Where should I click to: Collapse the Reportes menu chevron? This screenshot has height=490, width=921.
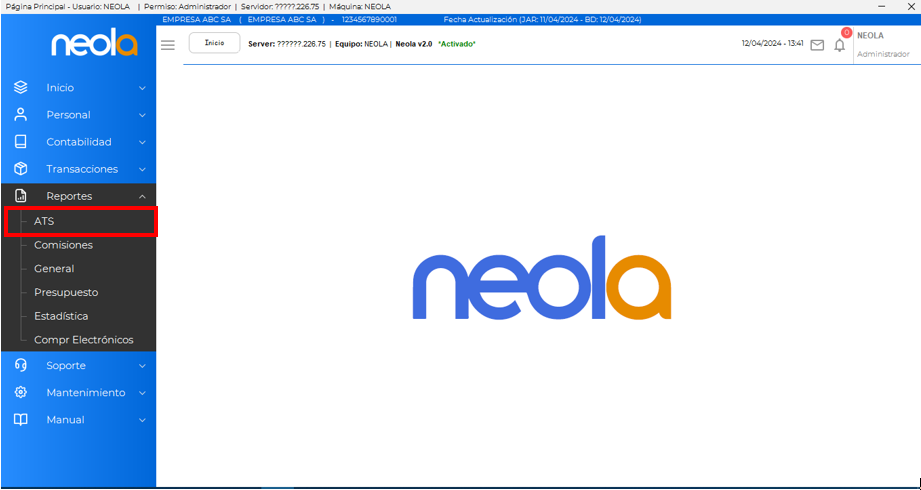point(142,197)
